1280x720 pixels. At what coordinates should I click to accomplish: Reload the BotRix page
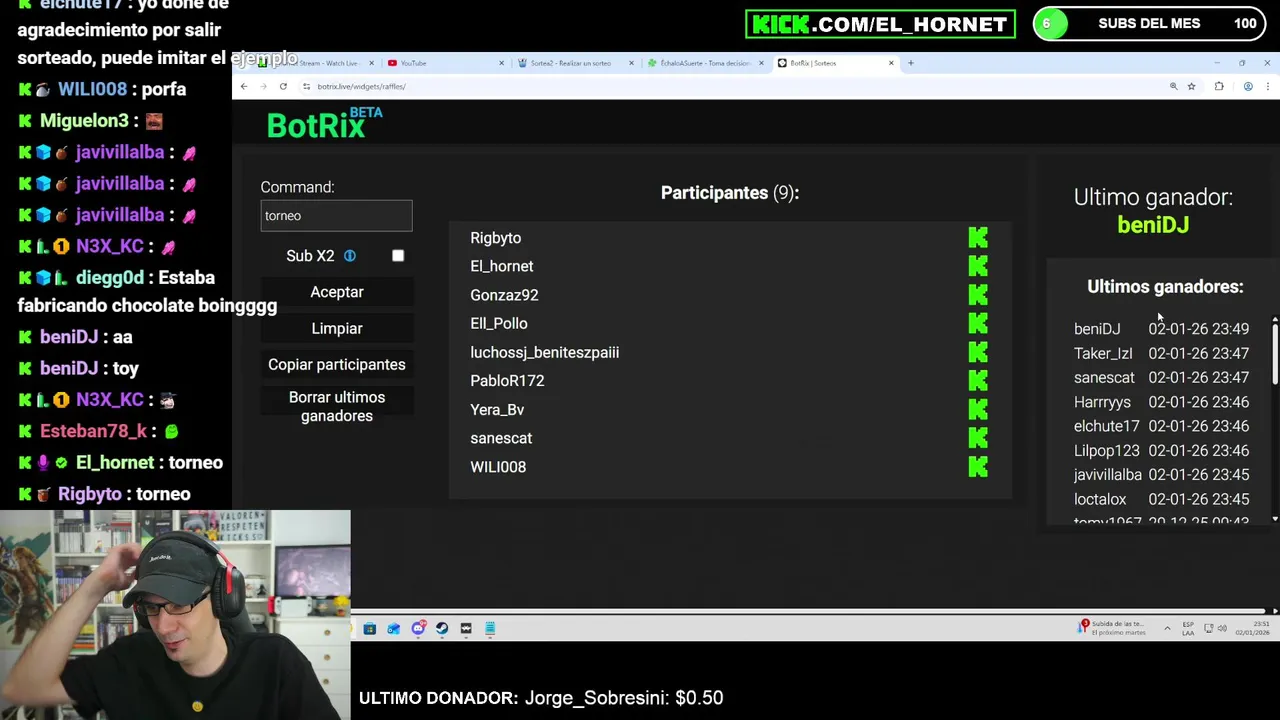(283, 87)
